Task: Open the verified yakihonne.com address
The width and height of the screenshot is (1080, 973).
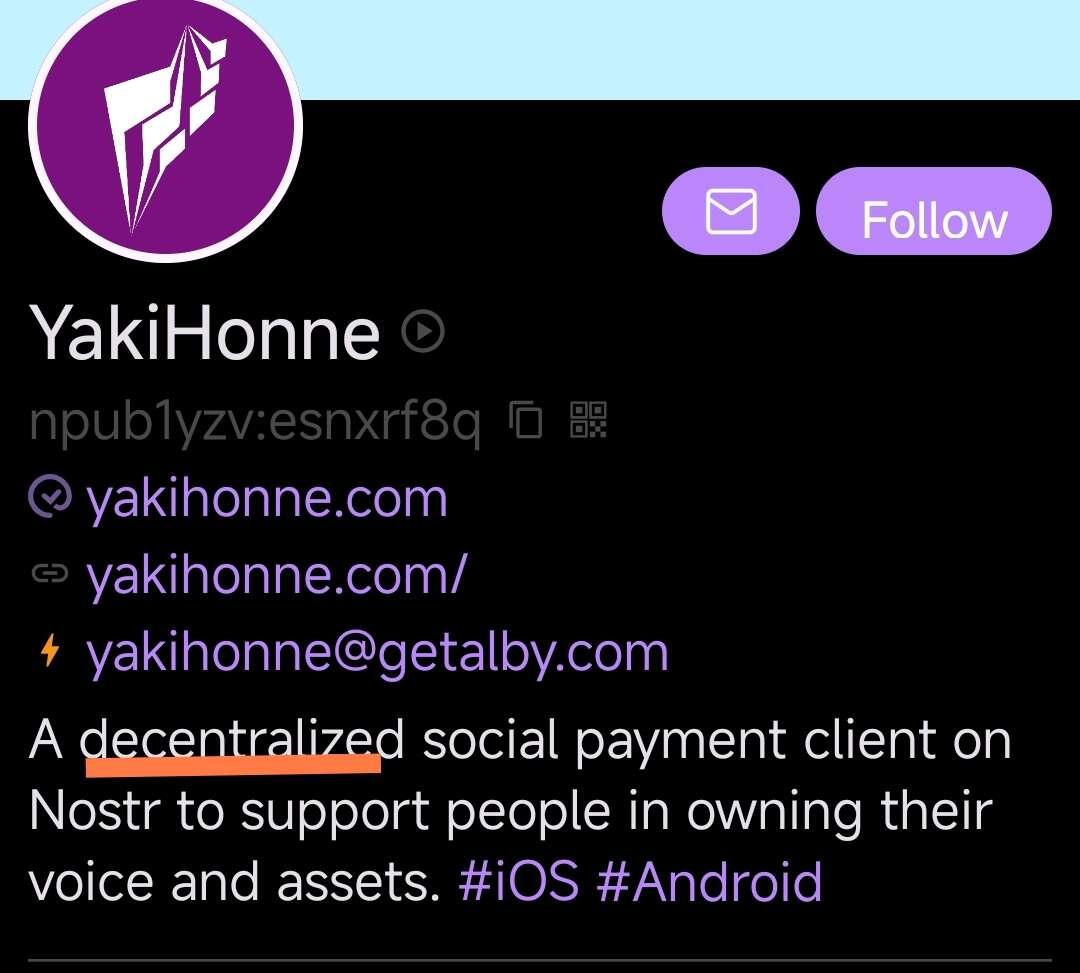Action: coord(267,499)
